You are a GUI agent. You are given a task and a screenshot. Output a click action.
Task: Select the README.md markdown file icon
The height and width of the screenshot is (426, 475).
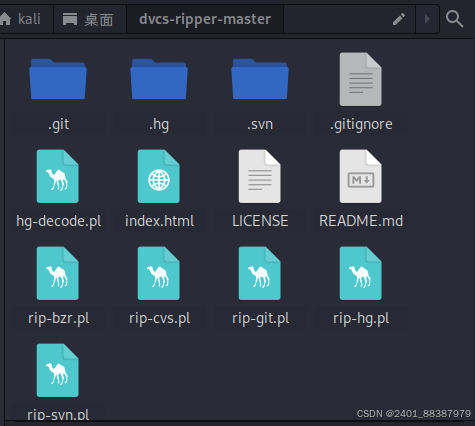(x=361, y=176)
